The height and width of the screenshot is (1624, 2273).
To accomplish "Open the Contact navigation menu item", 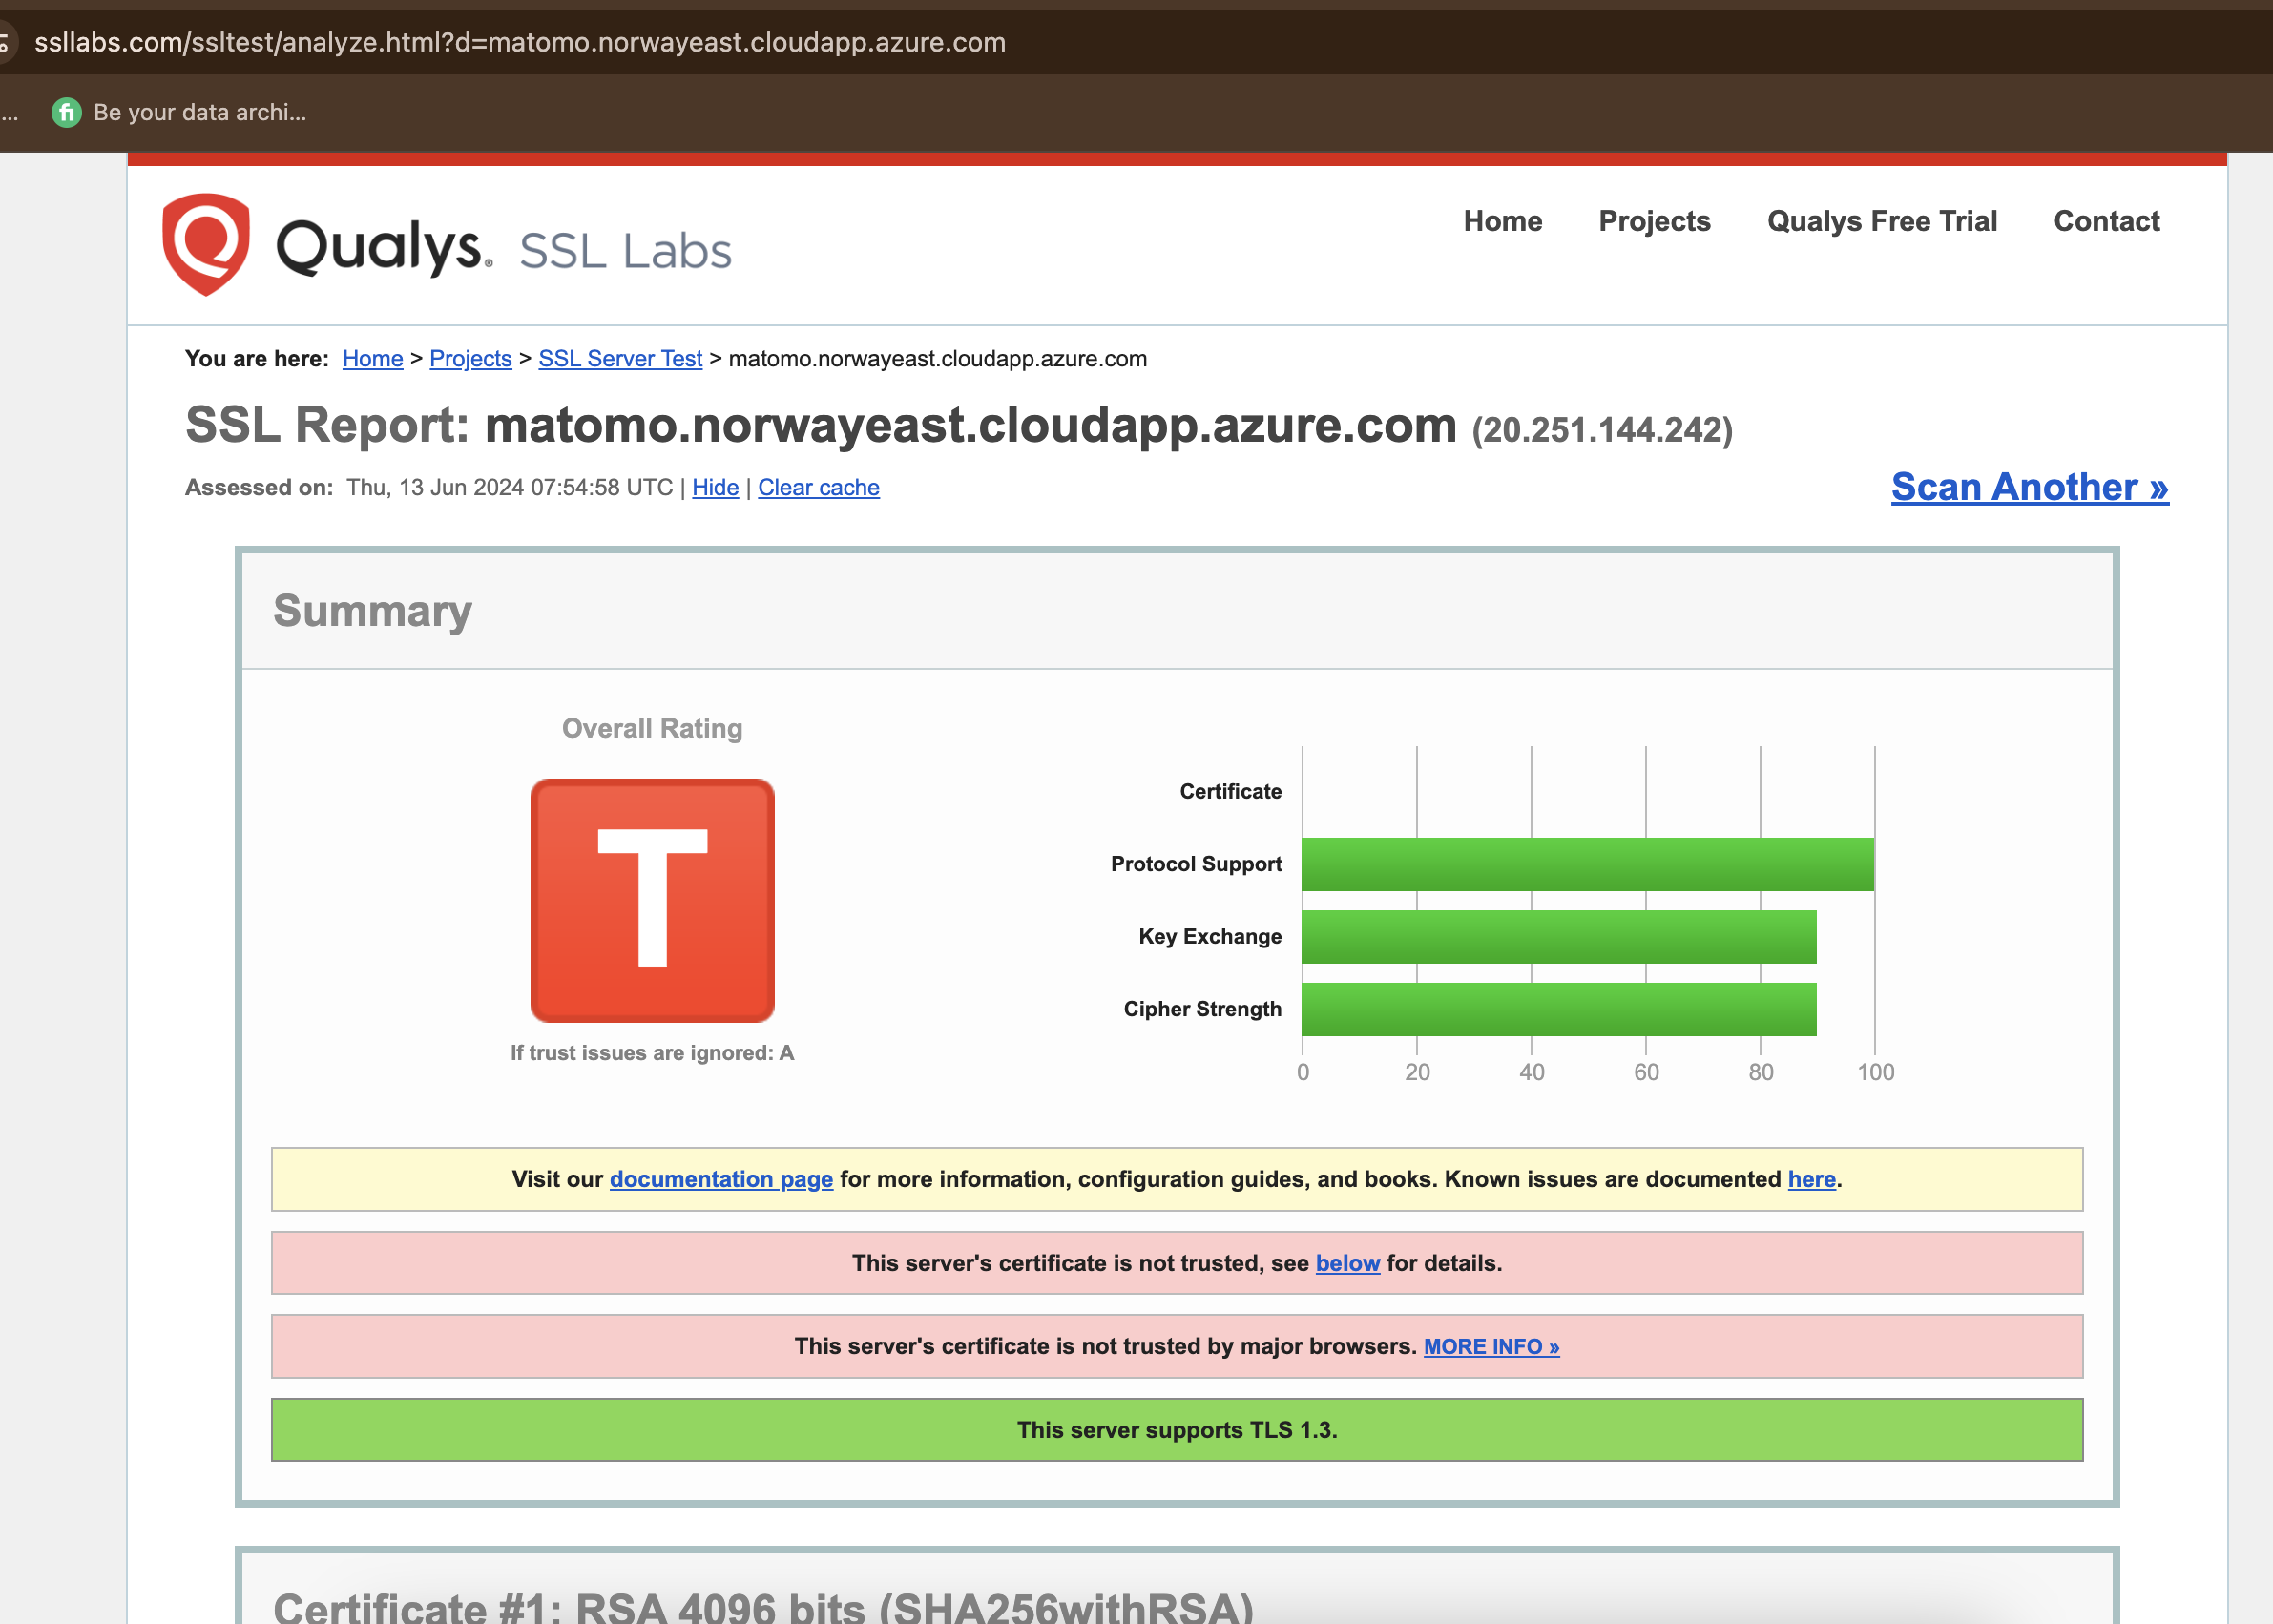I will coord(2106,221).
